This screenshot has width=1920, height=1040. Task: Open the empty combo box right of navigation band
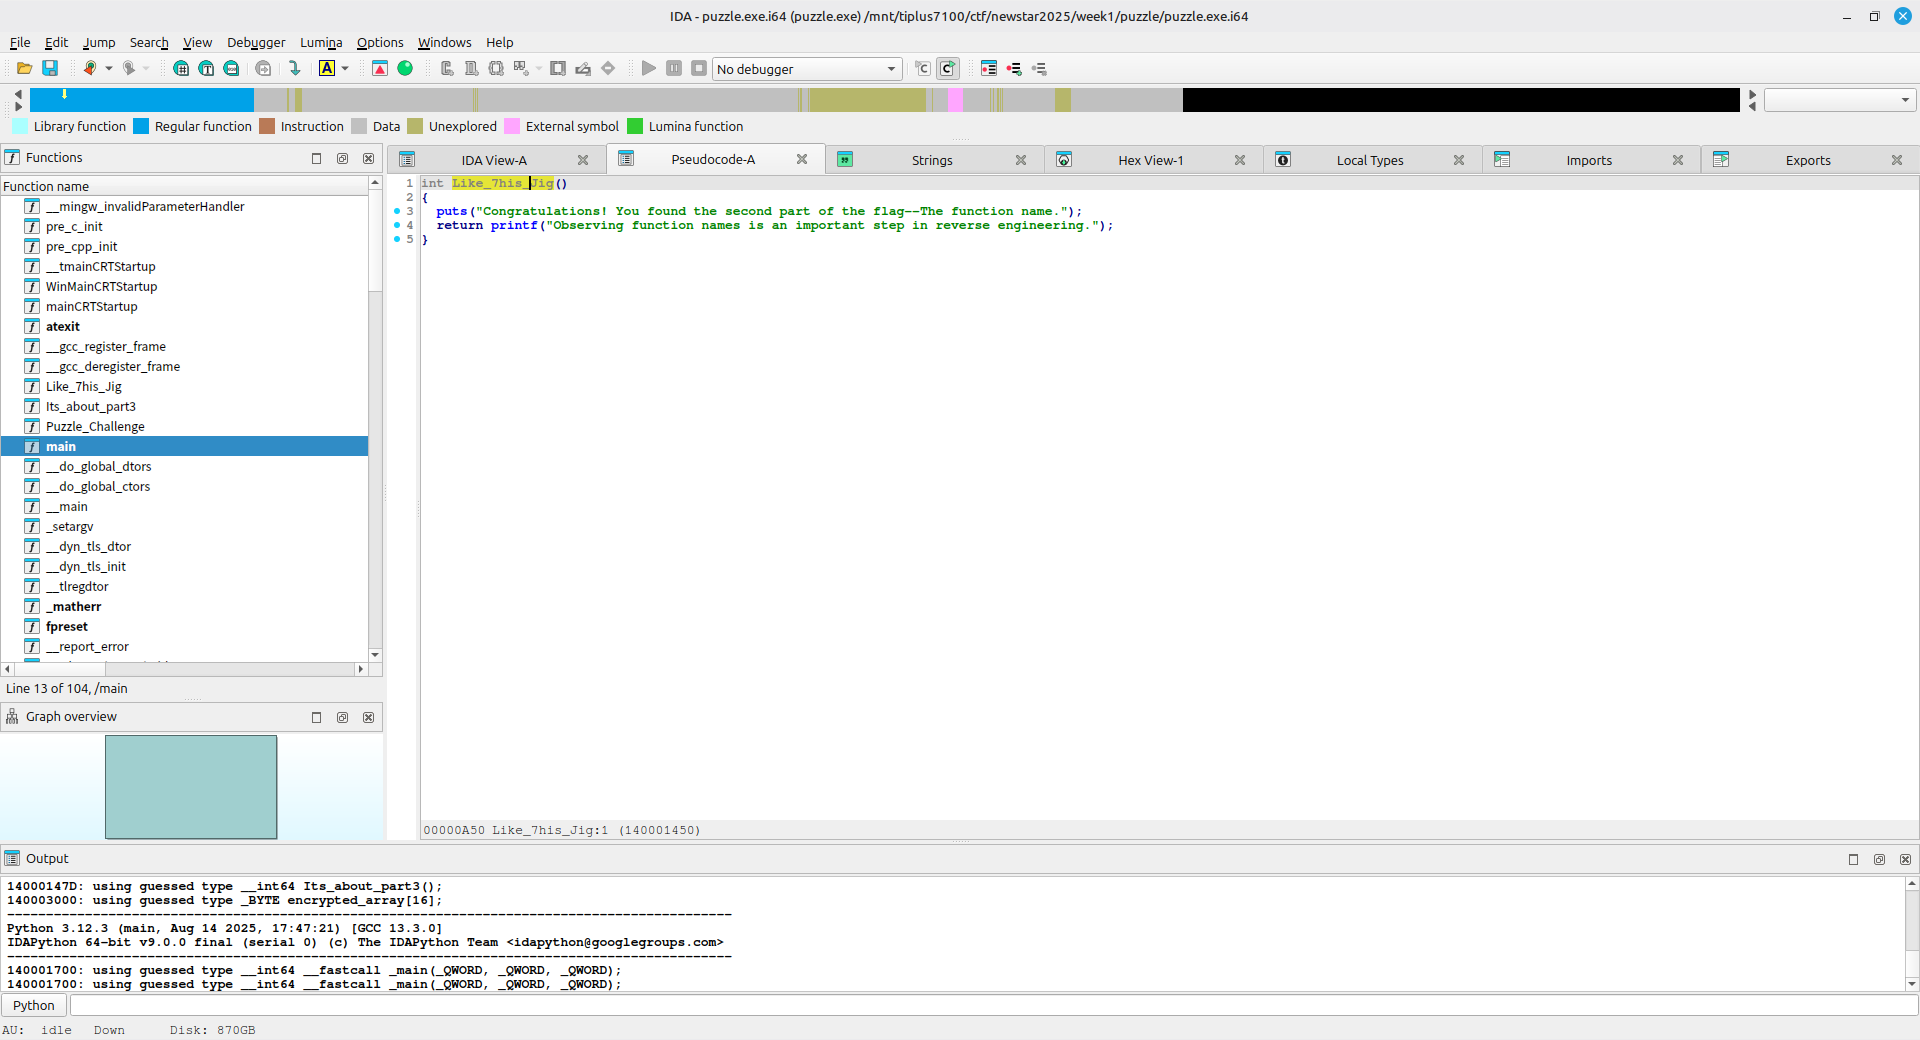point(1838,100)
